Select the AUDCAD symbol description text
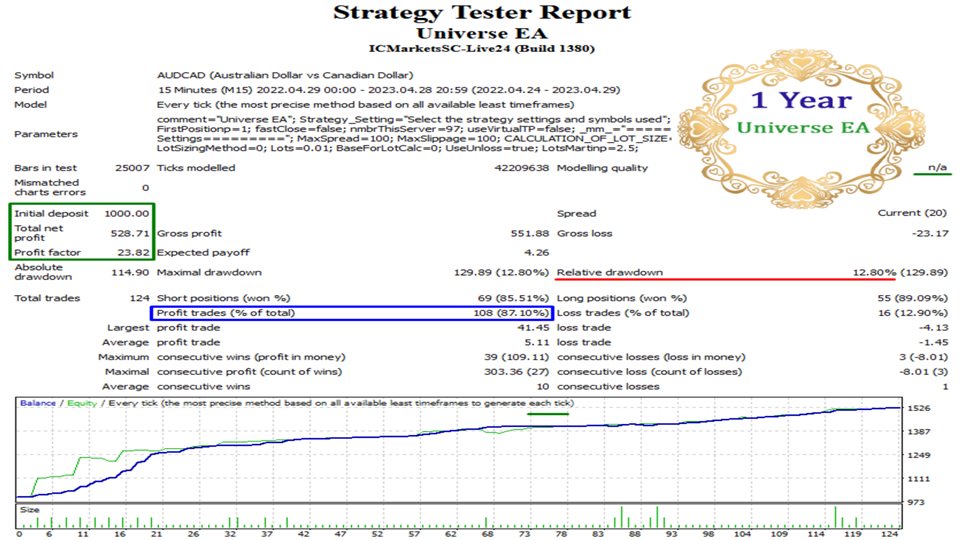 pyautogui.click(x=285, y=75)
